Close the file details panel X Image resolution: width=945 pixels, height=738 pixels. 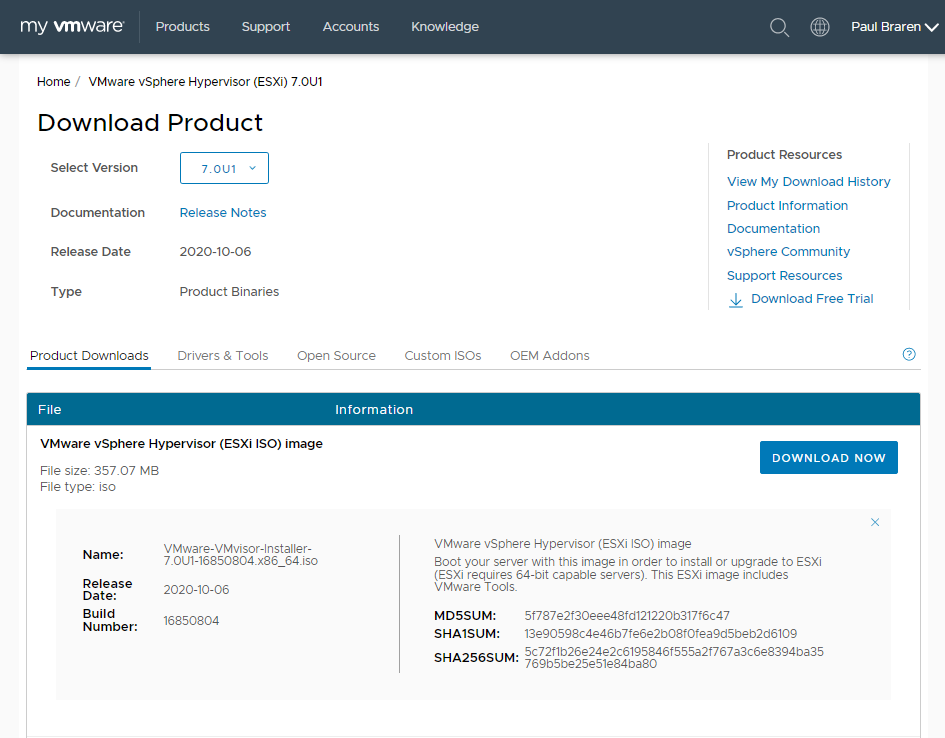coord(875,522)
